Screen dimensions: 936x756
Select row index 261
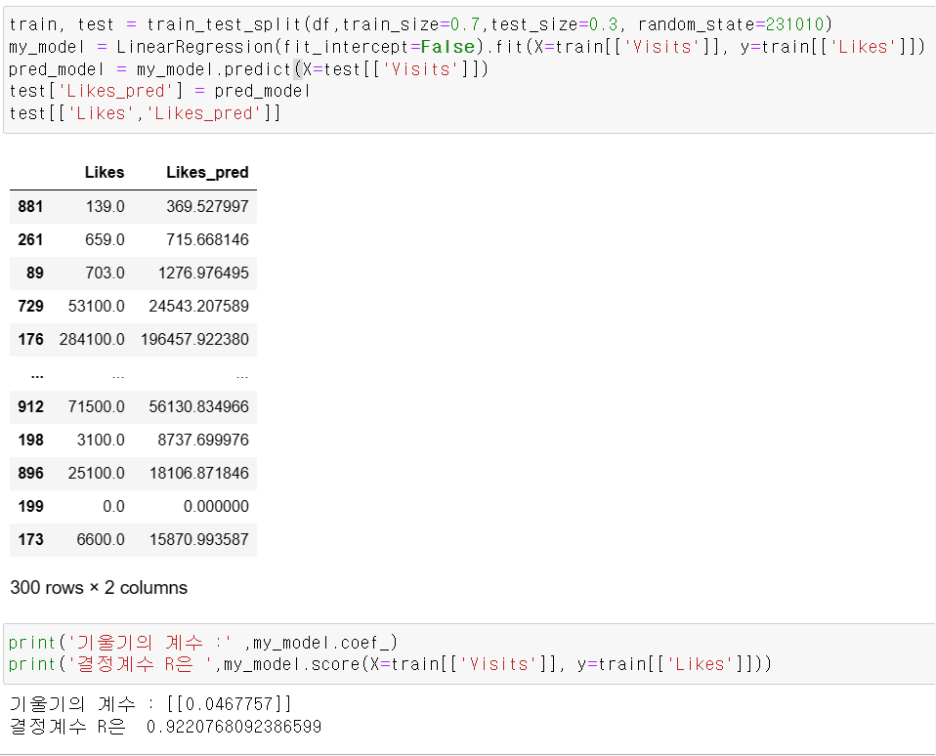30,240
